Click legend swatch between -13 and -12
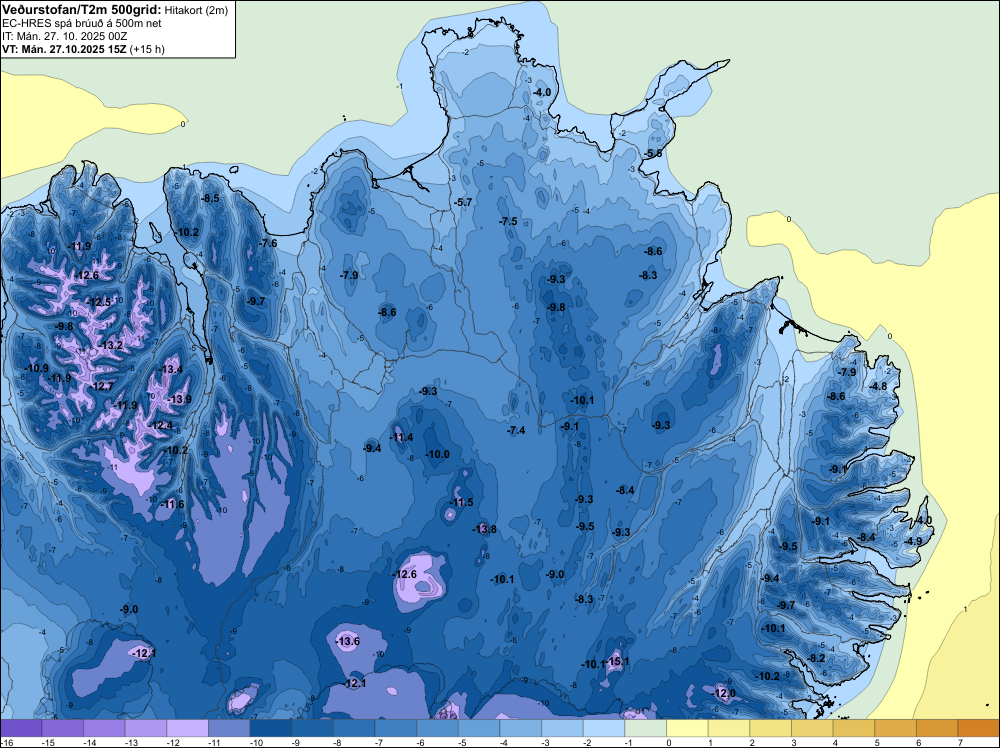This screenshot has width=1000, height=748. click(x=146, y=728)
